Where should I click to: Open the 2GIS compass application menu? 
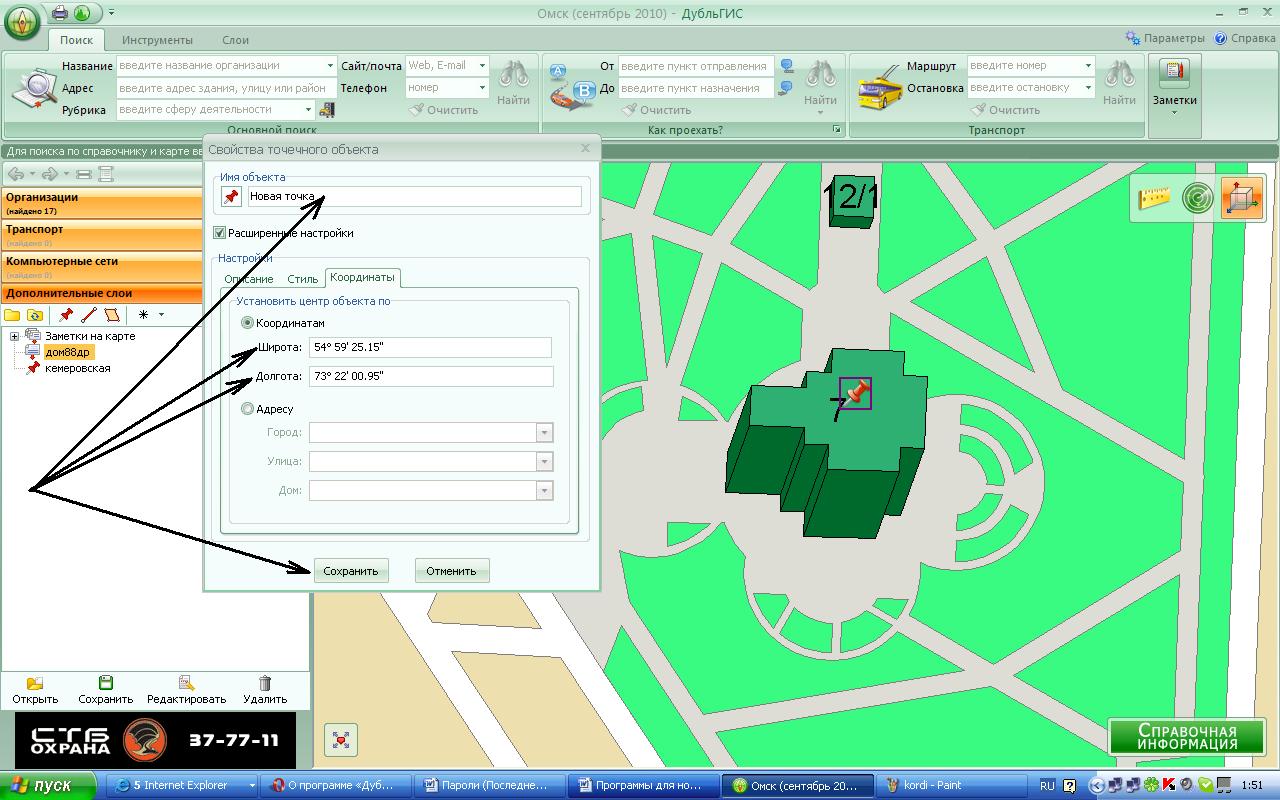coord(22,21)
